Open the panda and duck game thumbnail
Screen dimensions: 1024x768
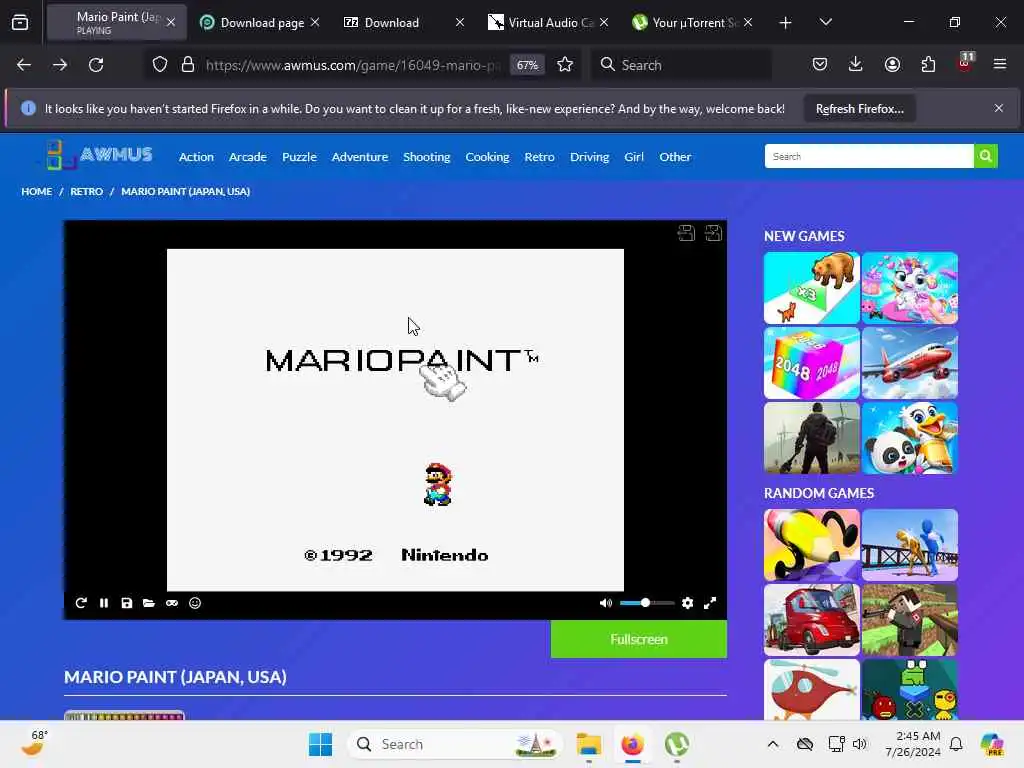pos(910,438)
